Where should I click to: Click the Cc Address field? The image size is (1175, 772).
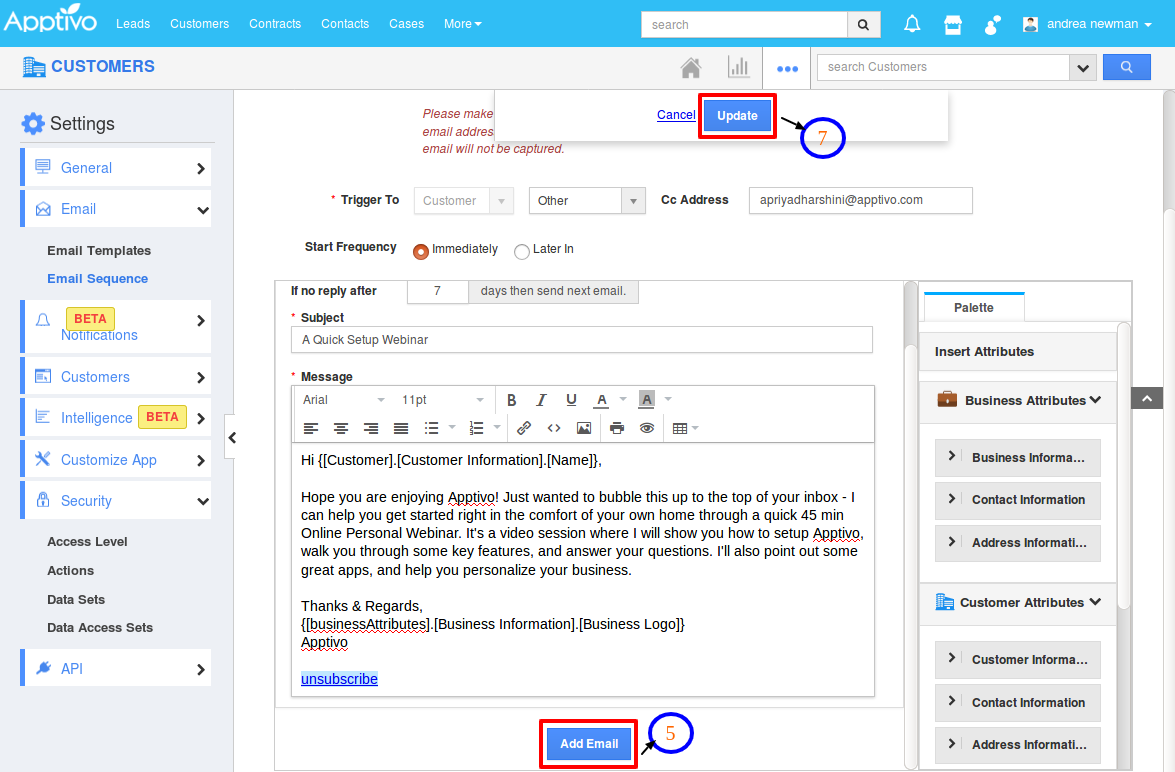point(860,200)
